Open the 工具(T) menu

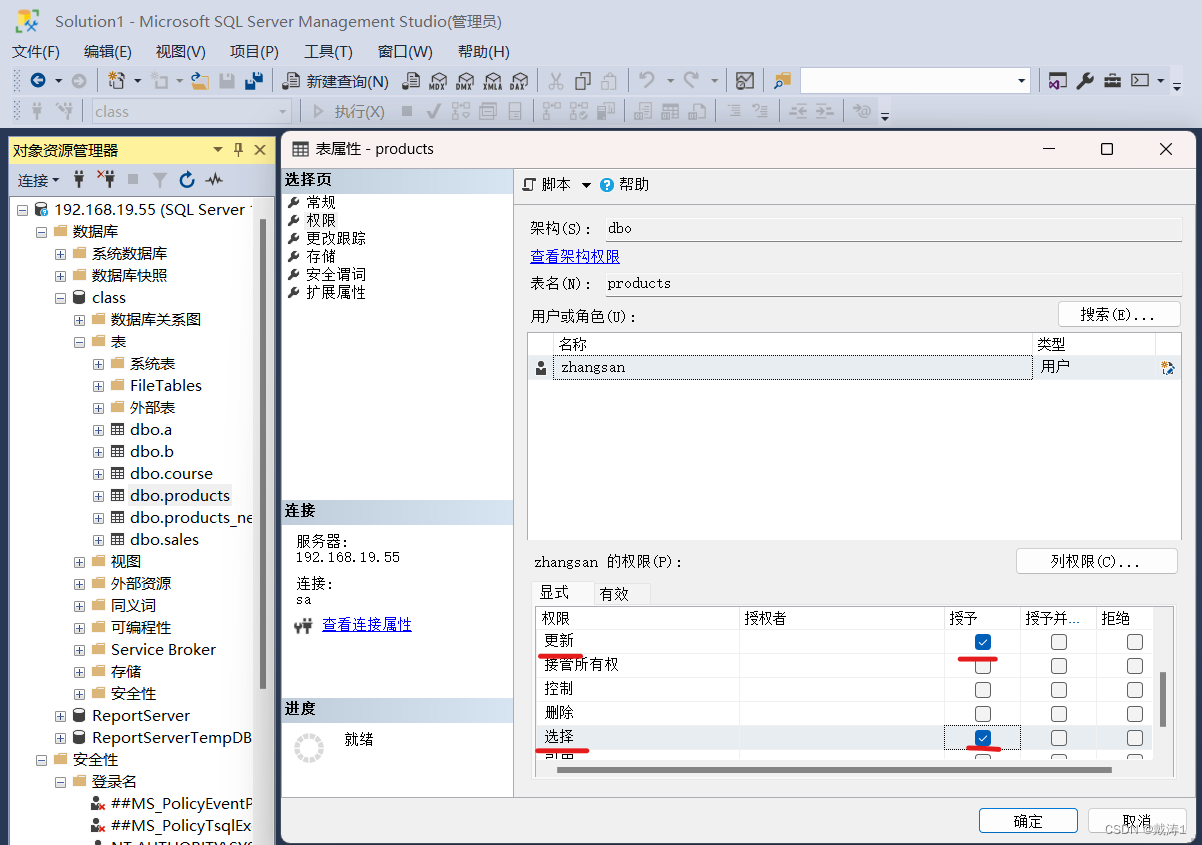(x=328, y=51)
